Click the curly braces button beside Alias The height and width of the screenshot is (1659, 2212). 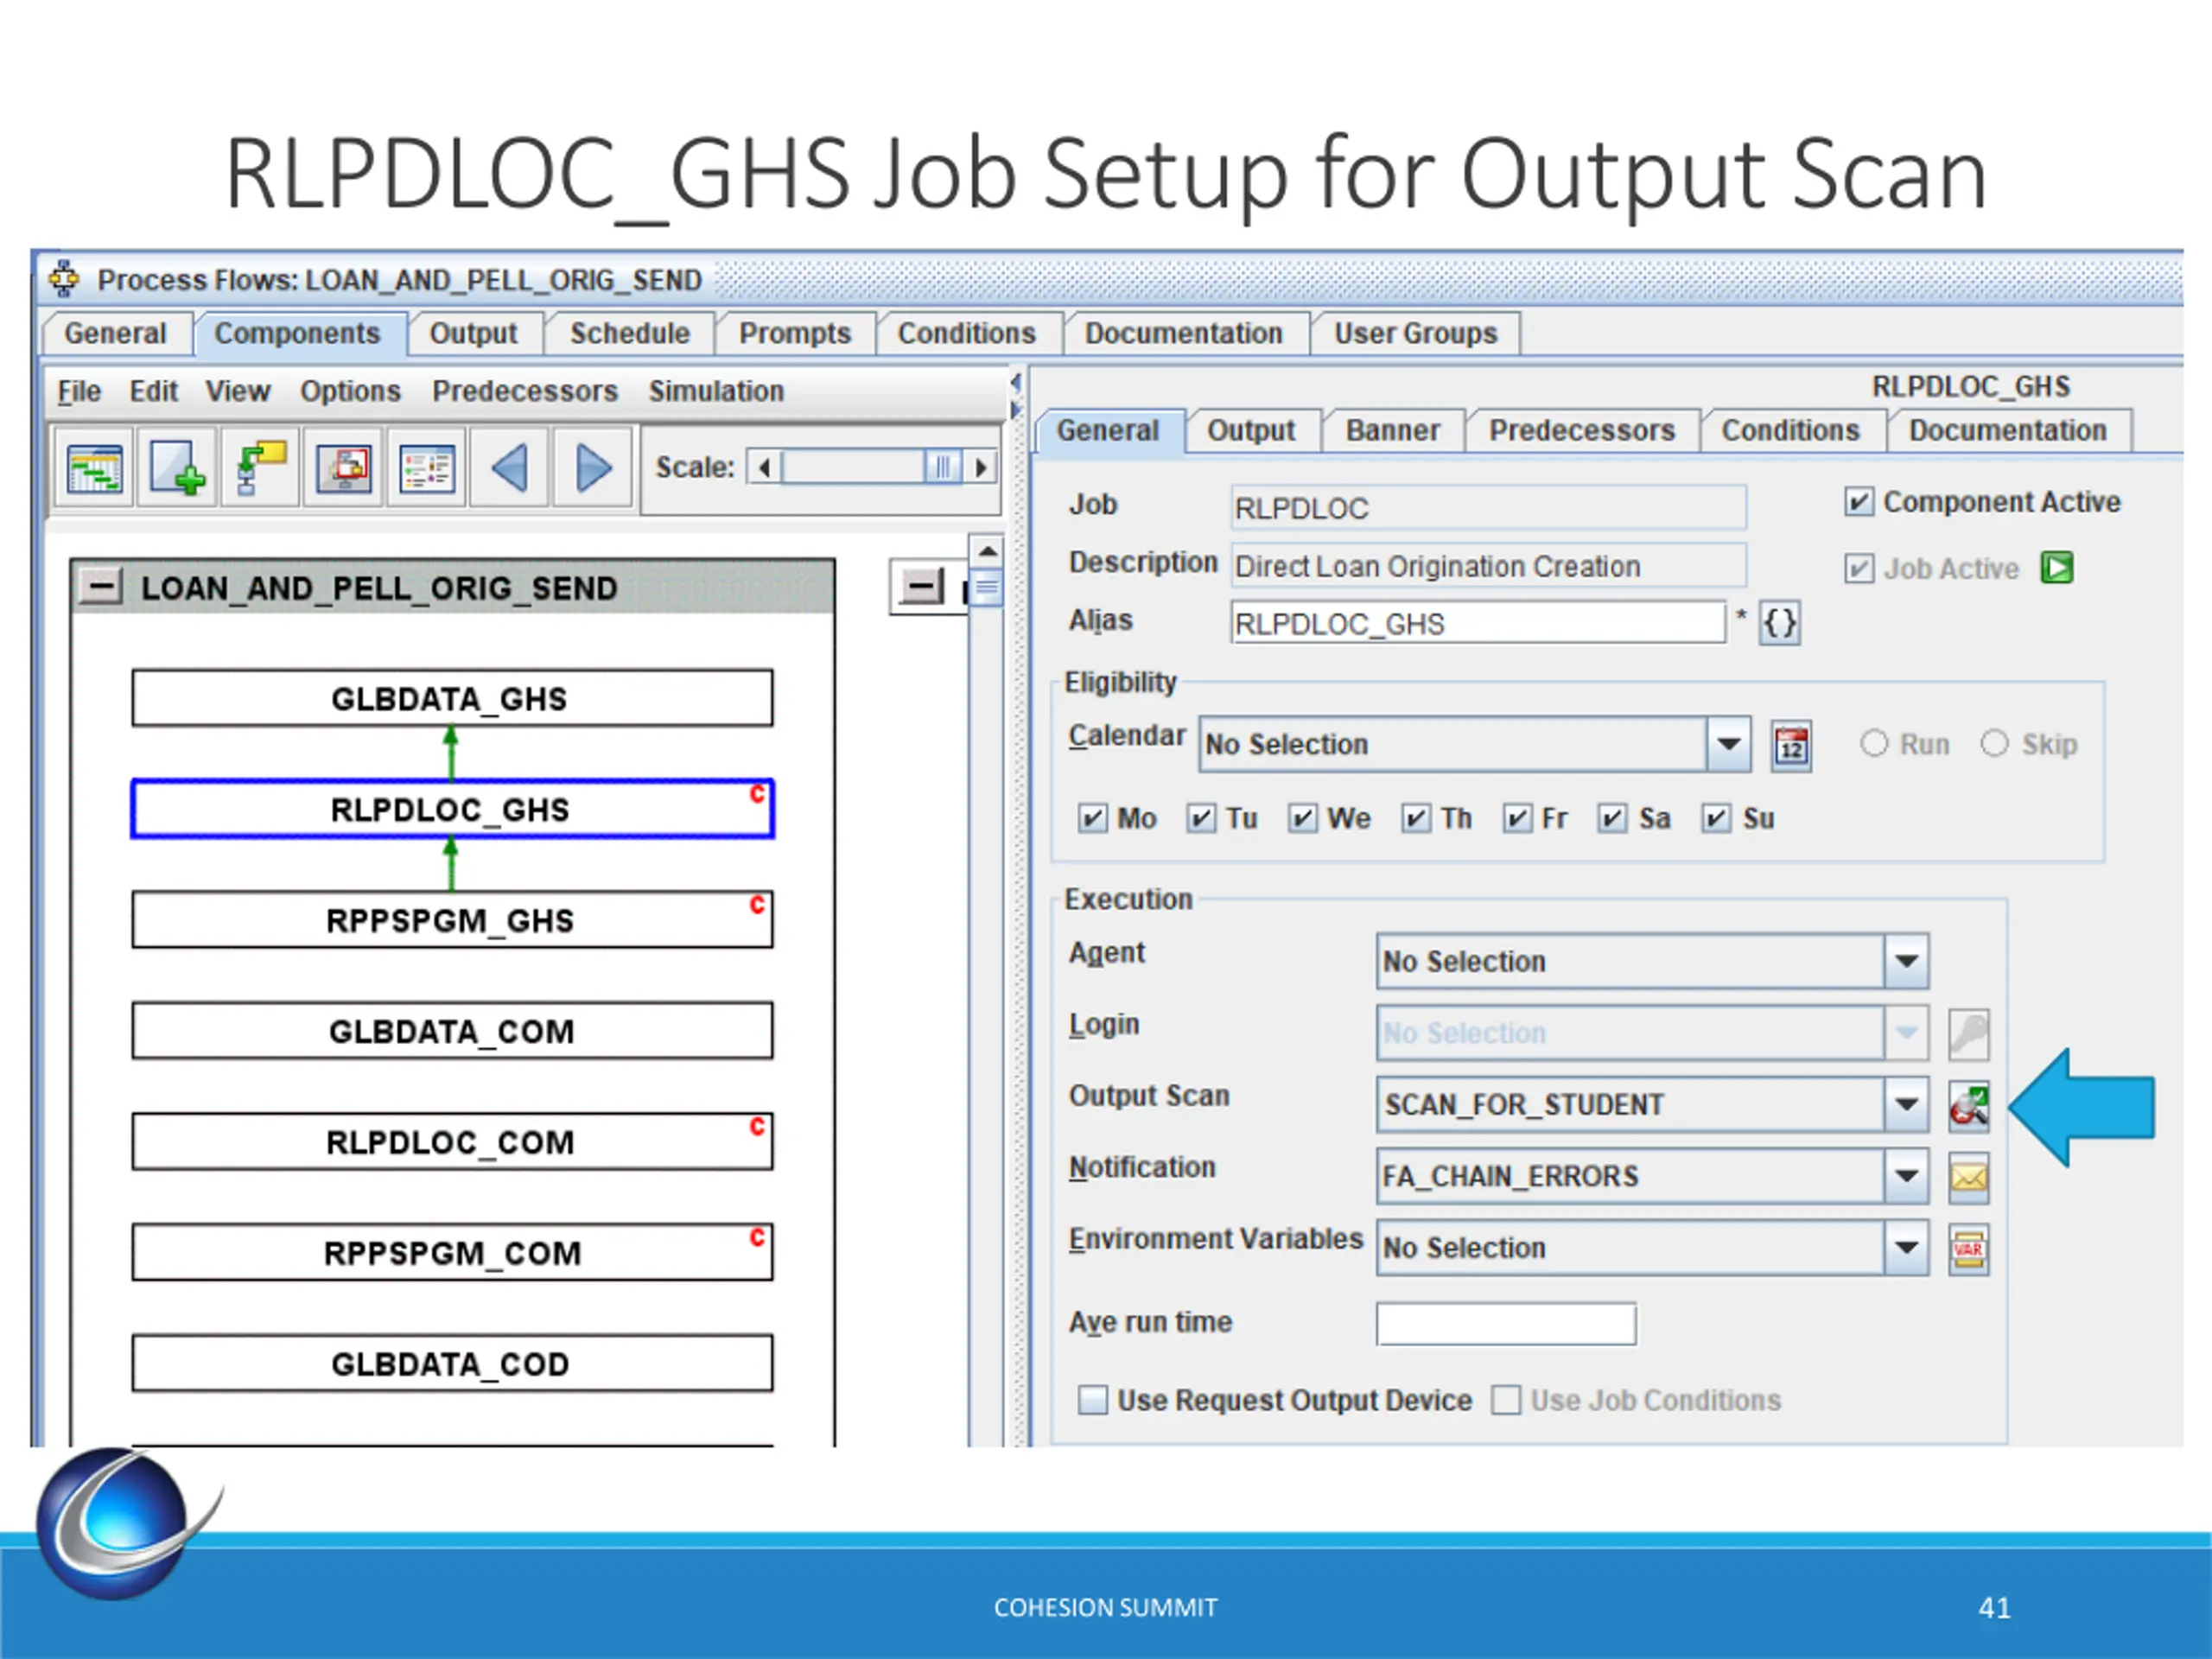[x=1780, y=623]
